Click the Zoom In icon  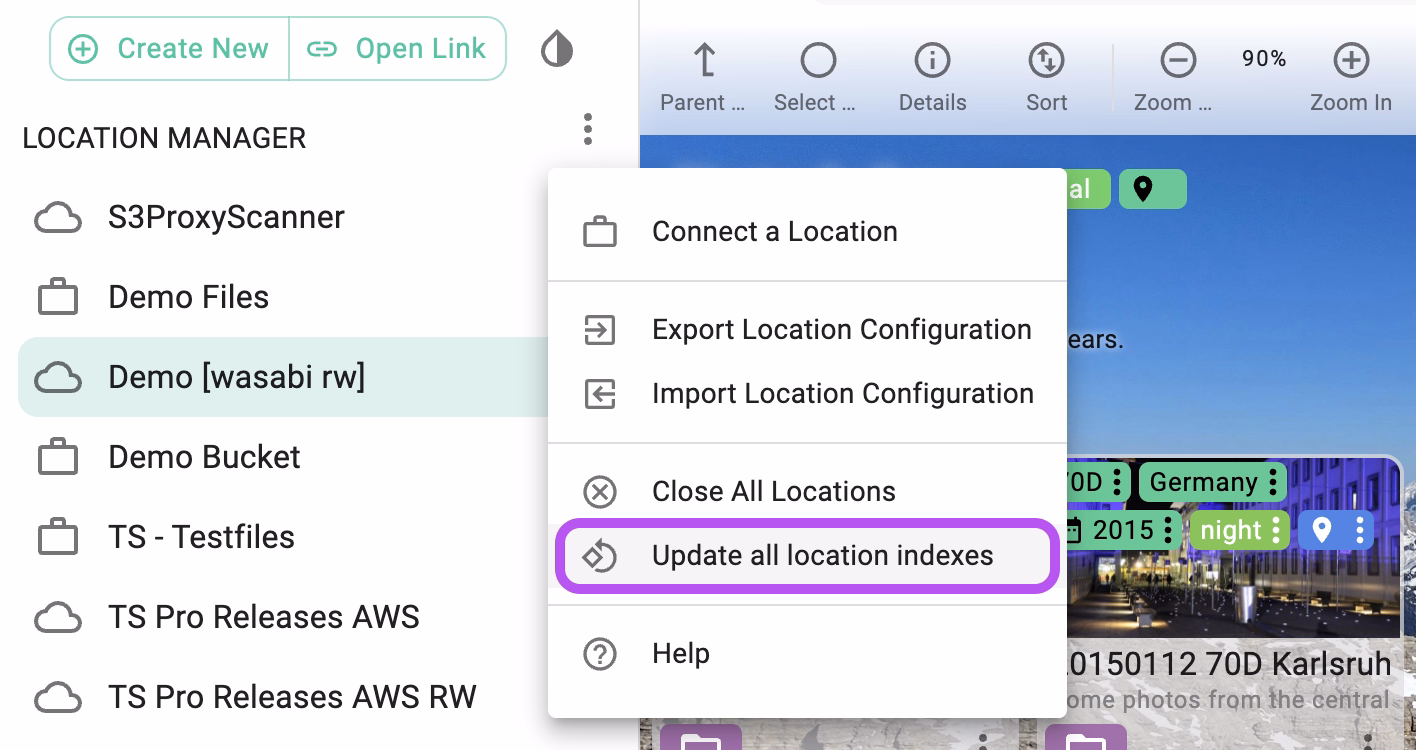pos(1351,60)
